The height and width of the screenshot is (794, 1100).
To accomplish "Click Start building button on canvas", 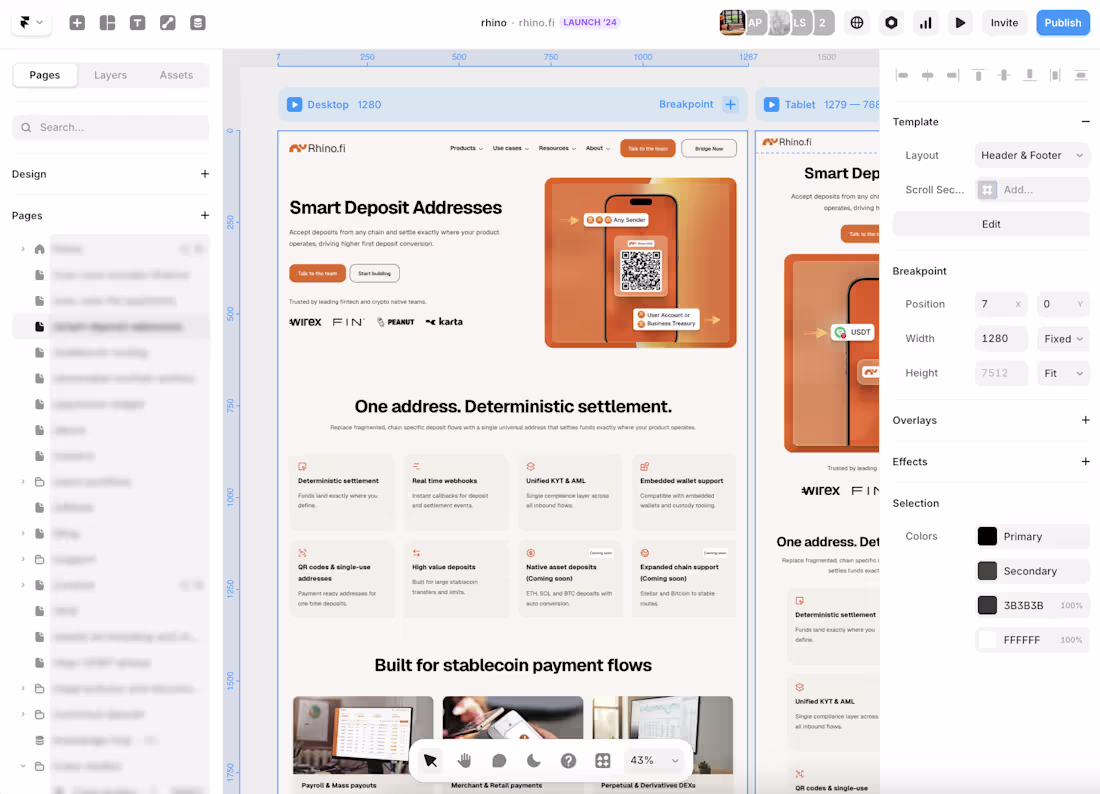I will (375, 274).
